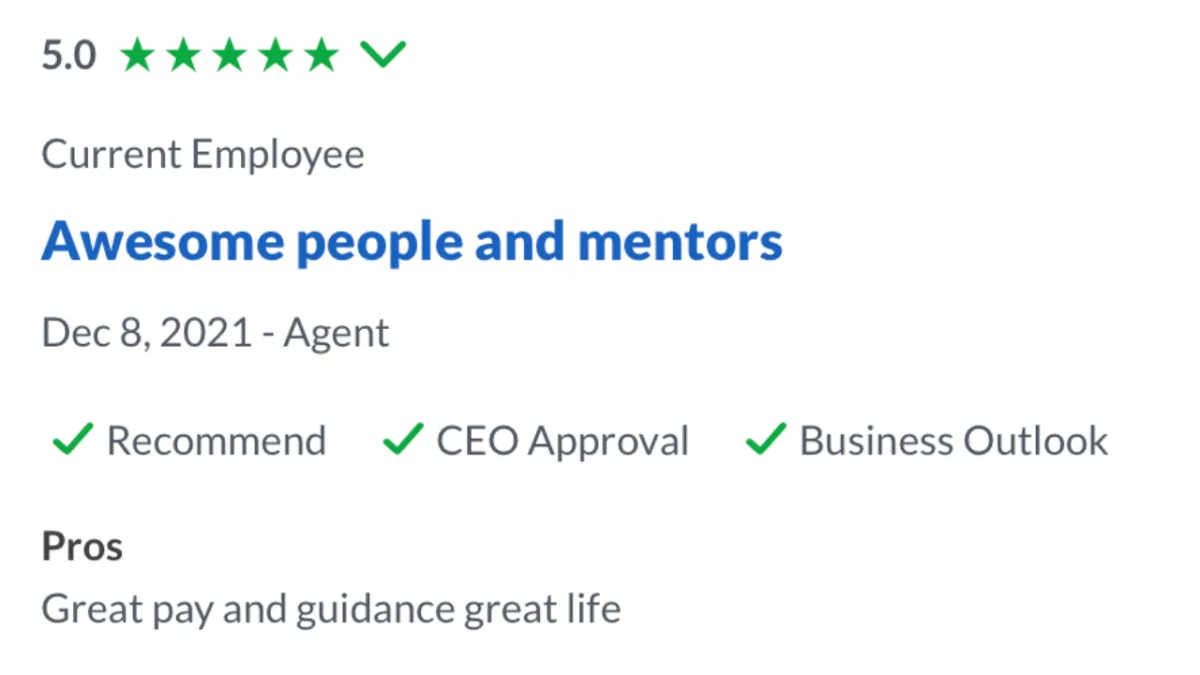Viewport: 1200px width, 675px height.
Task: Click the Recommend label
Action: 216,441
